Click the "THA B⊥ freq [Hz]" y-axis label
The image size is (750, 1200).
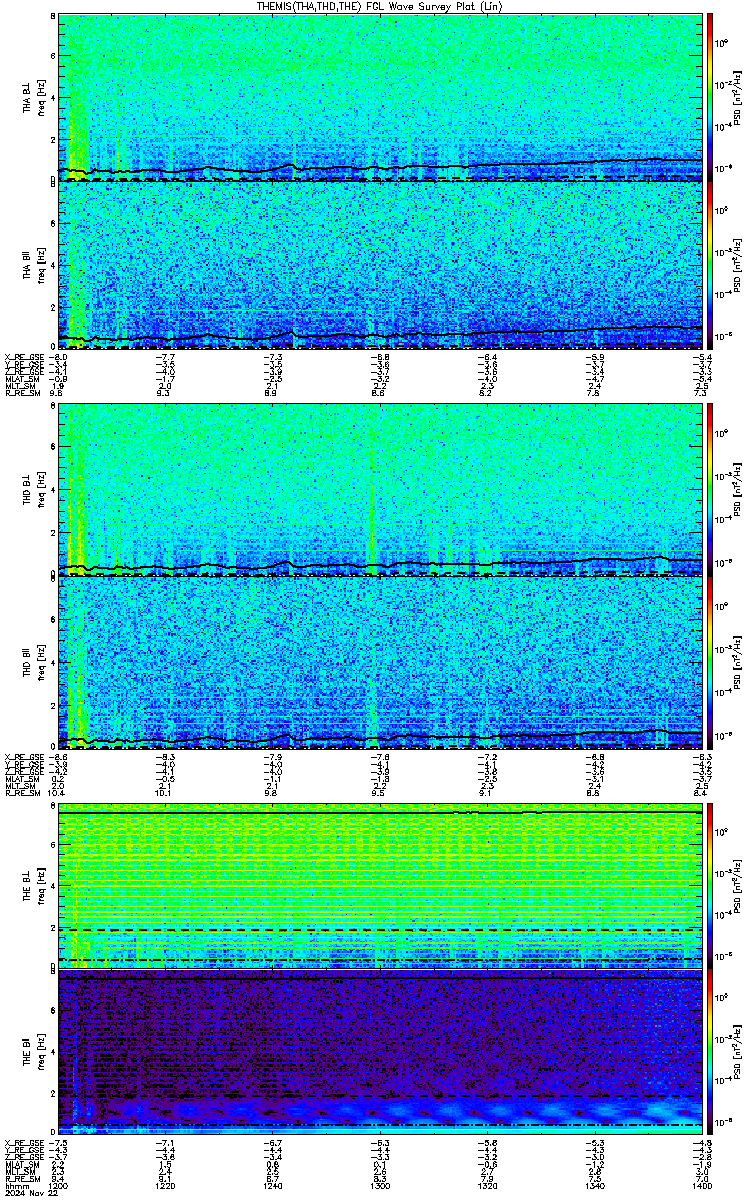(x=33, y=98)
